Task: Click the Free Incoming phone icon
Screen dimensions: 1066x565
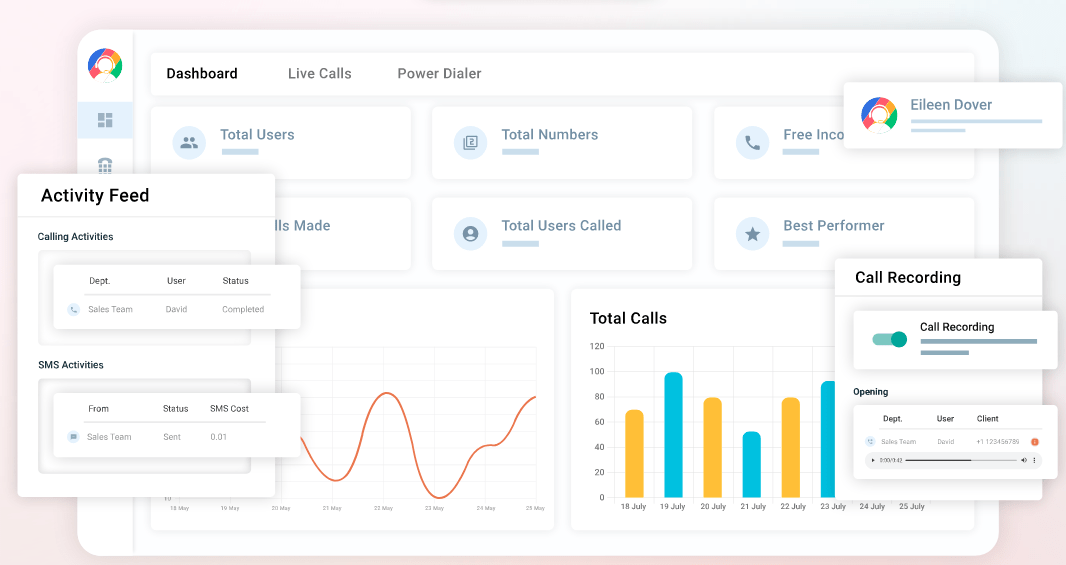Action: coord(752,143)
